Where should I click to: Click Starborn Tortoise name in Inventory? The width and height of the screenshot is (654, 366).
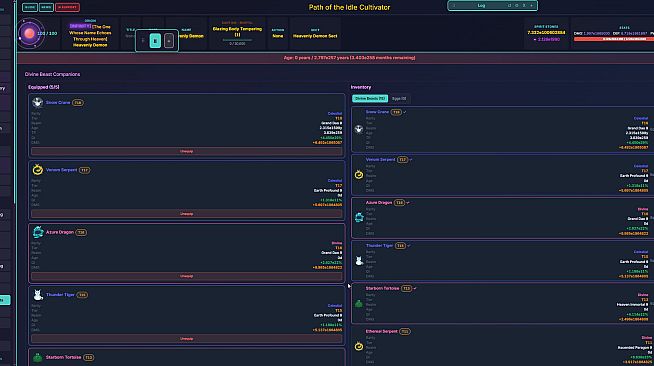382,288
